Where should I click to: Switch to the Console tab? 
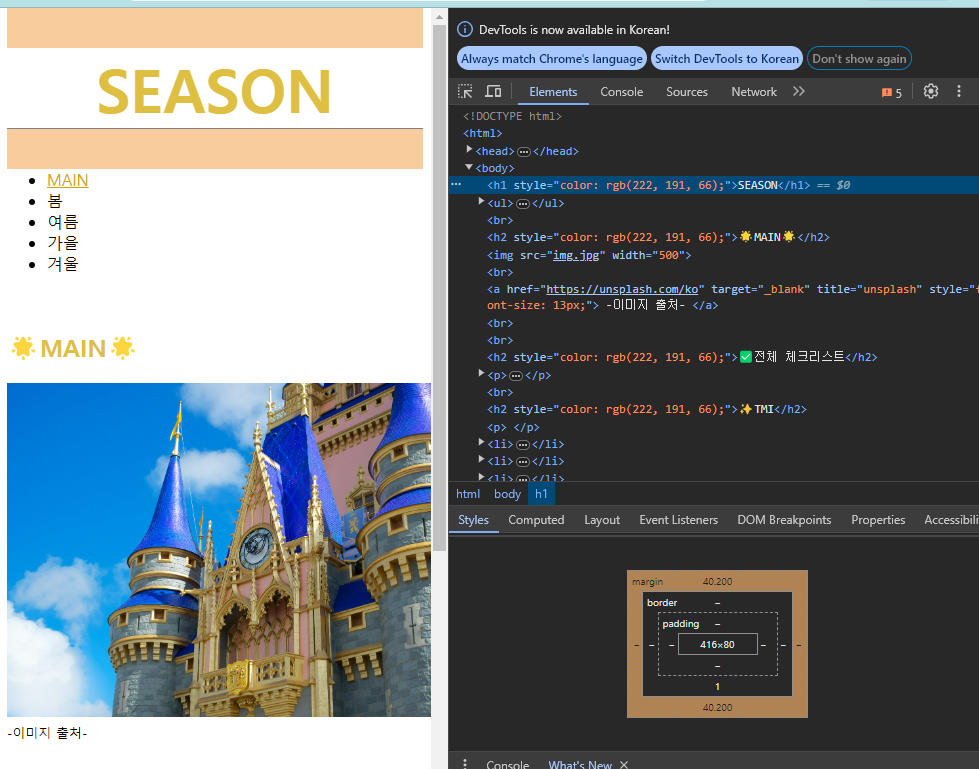click(621, 92)
